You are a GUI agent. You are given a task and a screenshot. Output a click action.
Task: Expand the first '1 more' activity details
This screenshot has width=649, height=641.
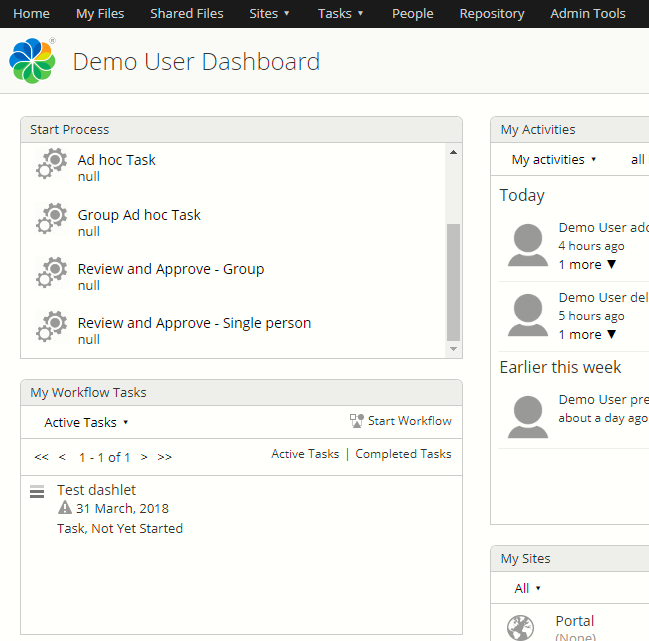(587, 265)
